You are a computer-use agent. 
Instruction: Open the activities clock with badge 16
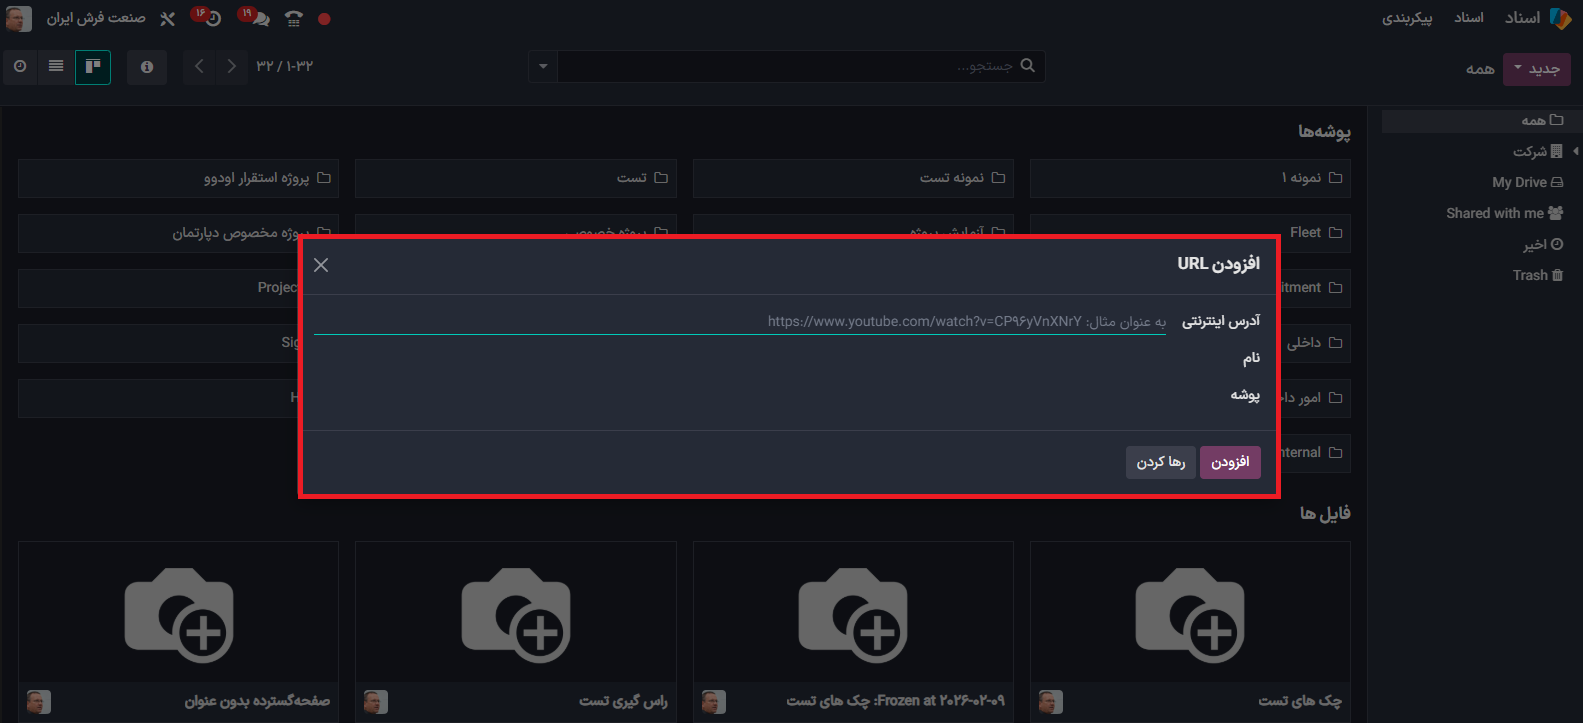(211, 18)
